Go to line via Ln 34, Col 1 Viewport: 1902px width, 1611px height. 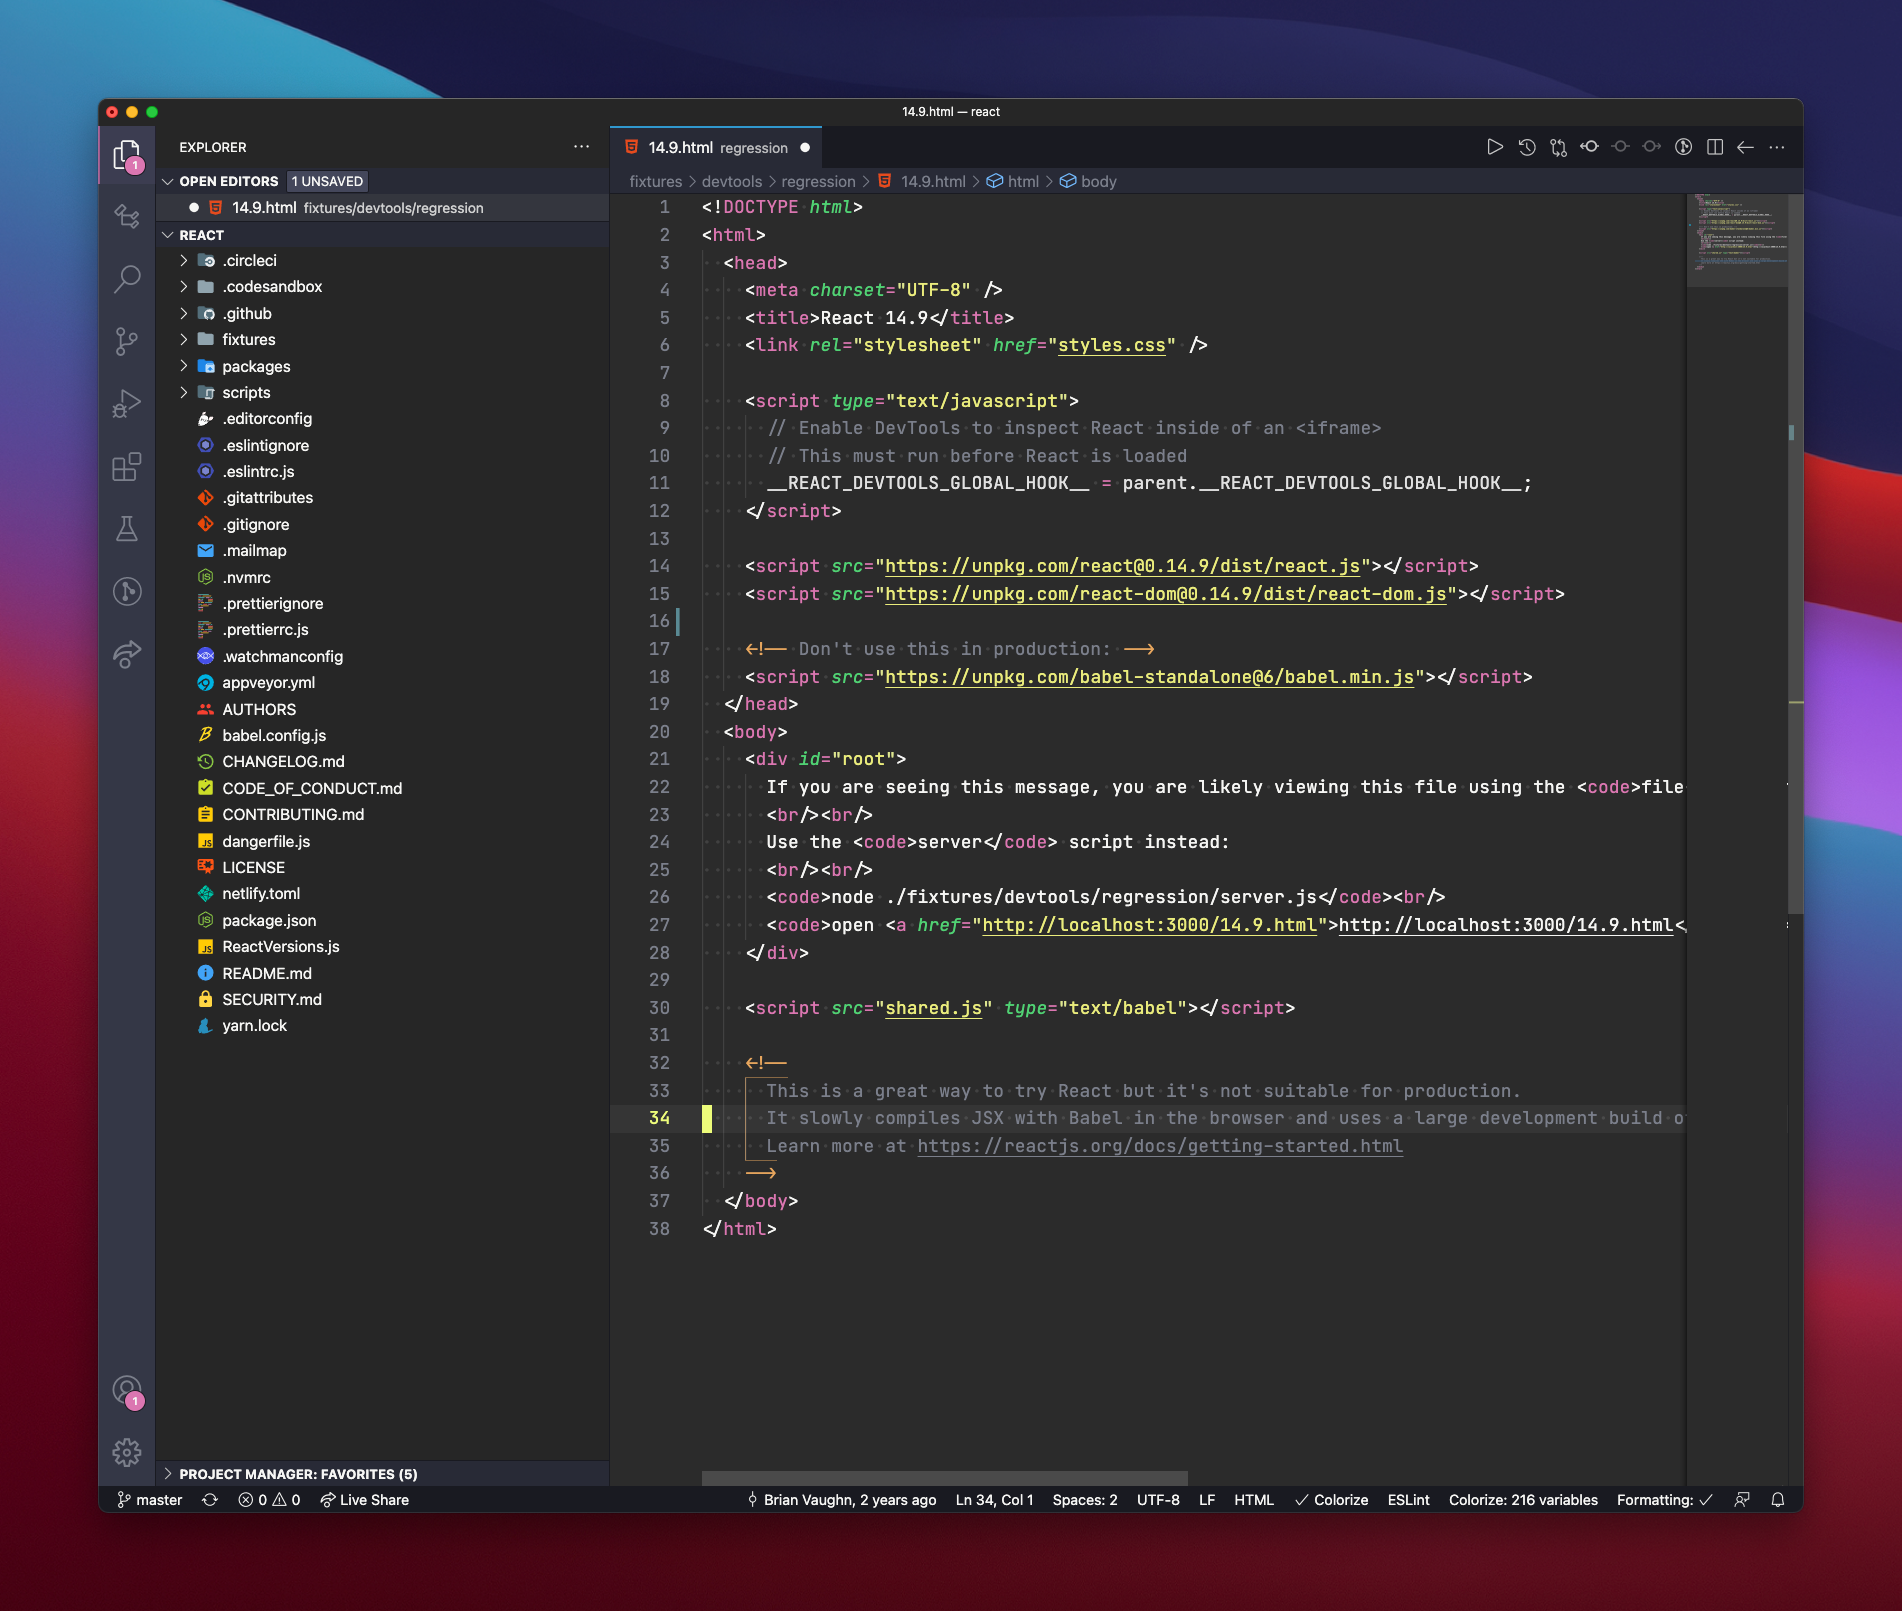pyautogui.click(x=994, y=1500)
